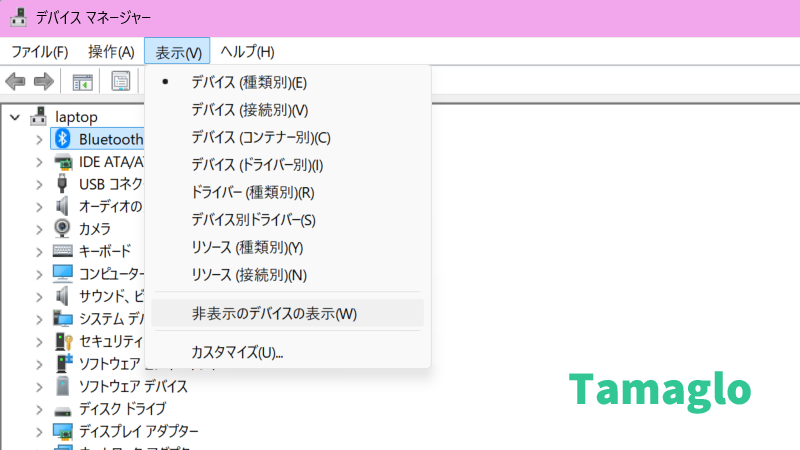This screenshot has height=450, width=800.
Task: Click the オーディオ speaker icon
Action: [x=62, y=206]
